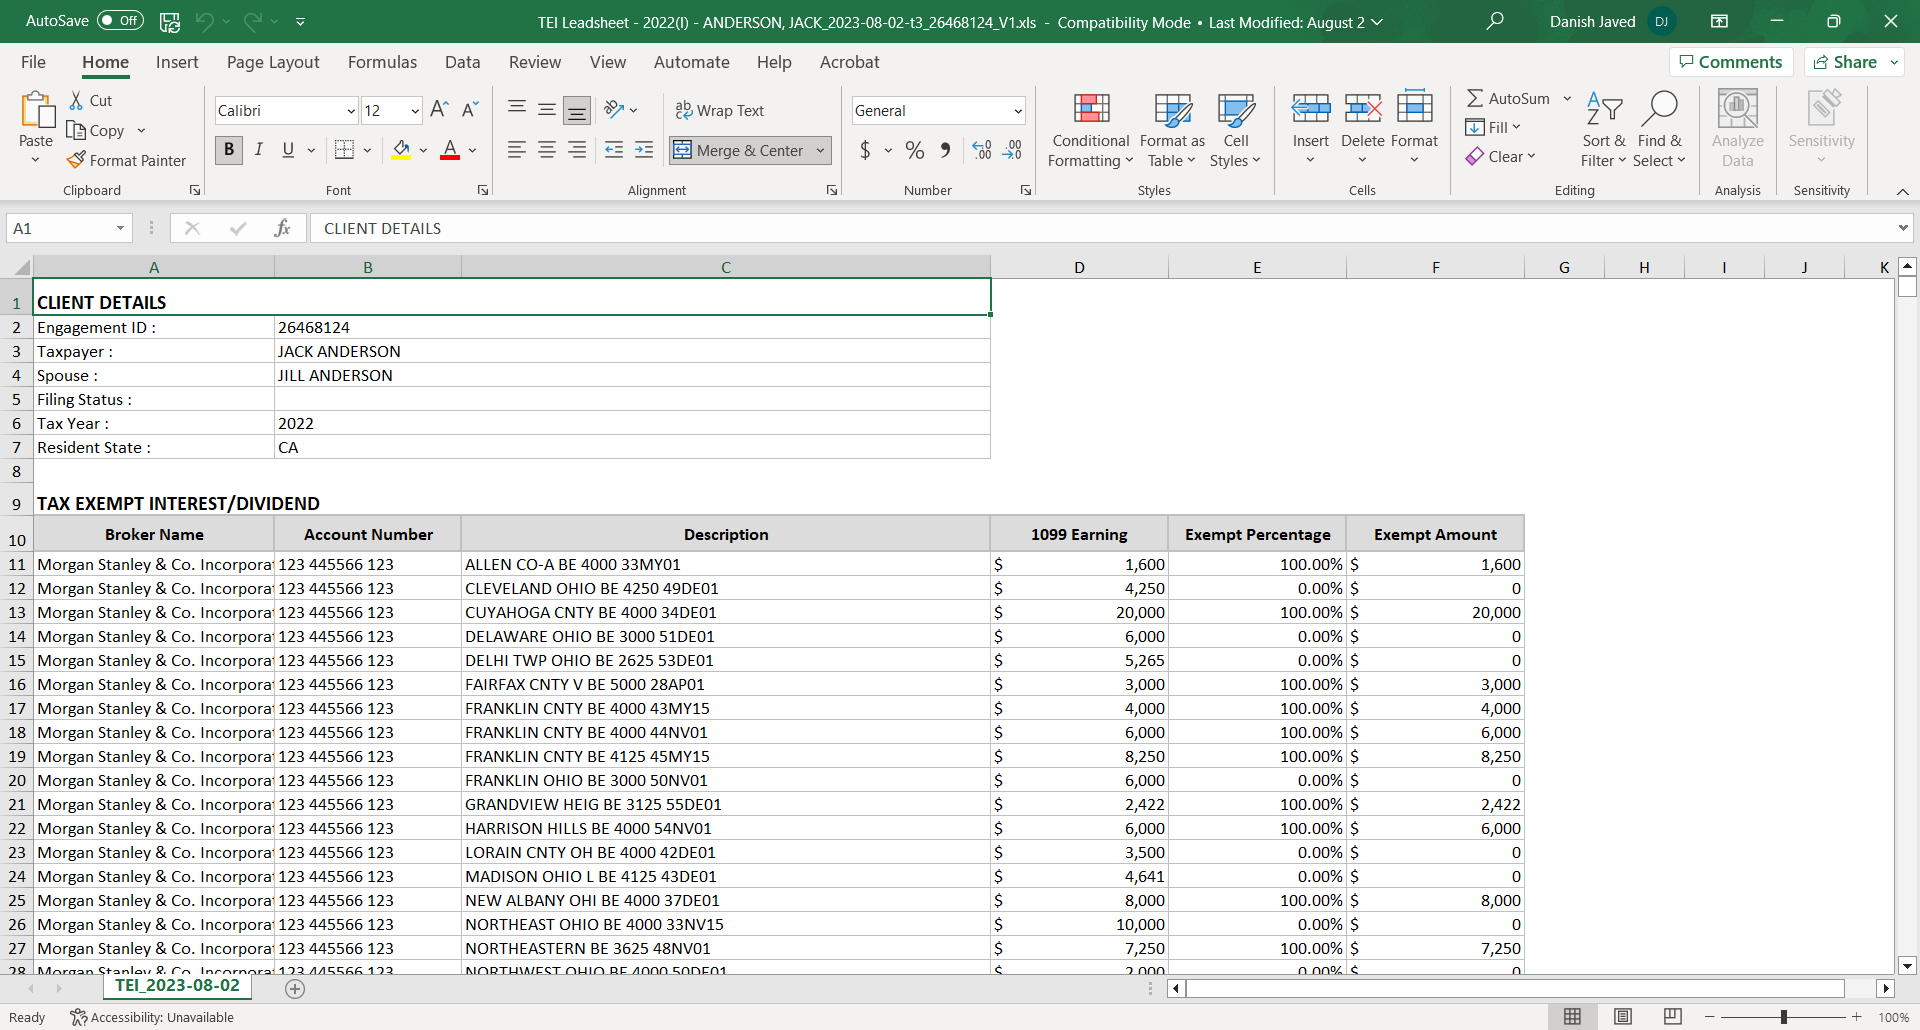1920x1030 pixels.
Task: Apply Percent Style number format
Action: pos(914,150)
